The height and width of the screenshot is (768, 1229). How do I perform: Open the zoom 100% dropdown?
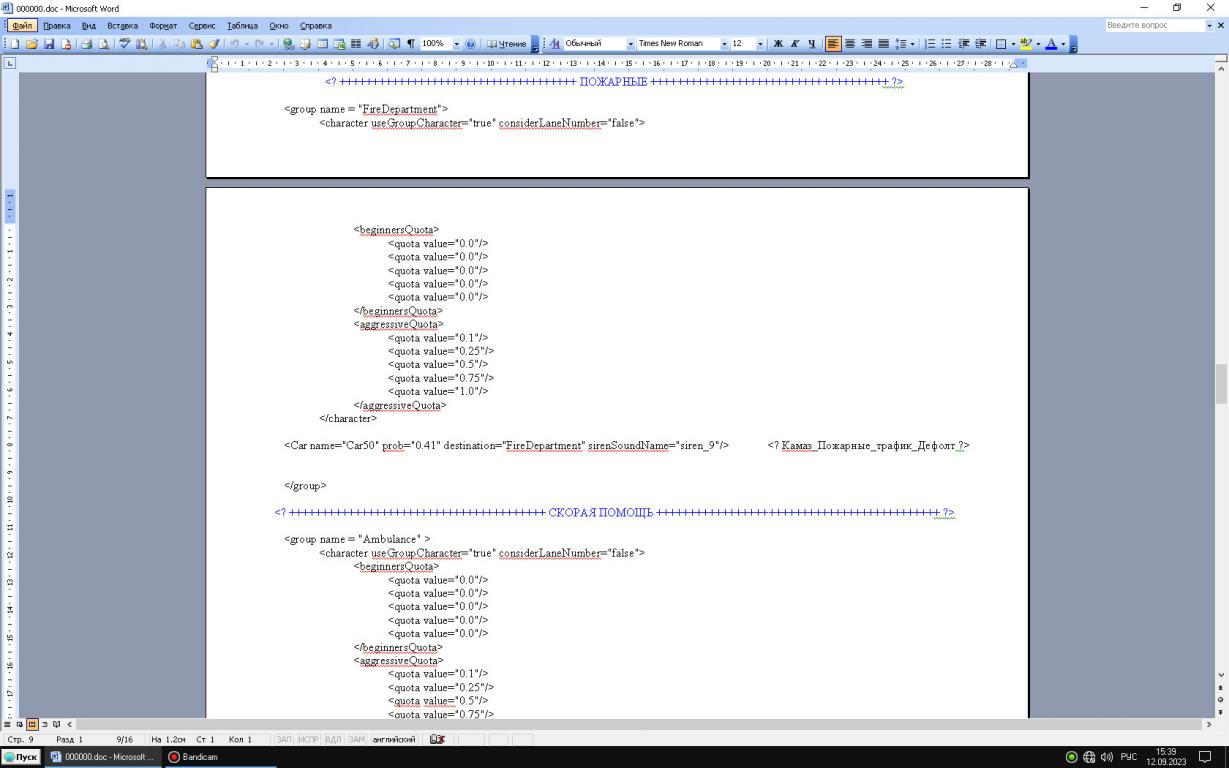tap(457, 44)
